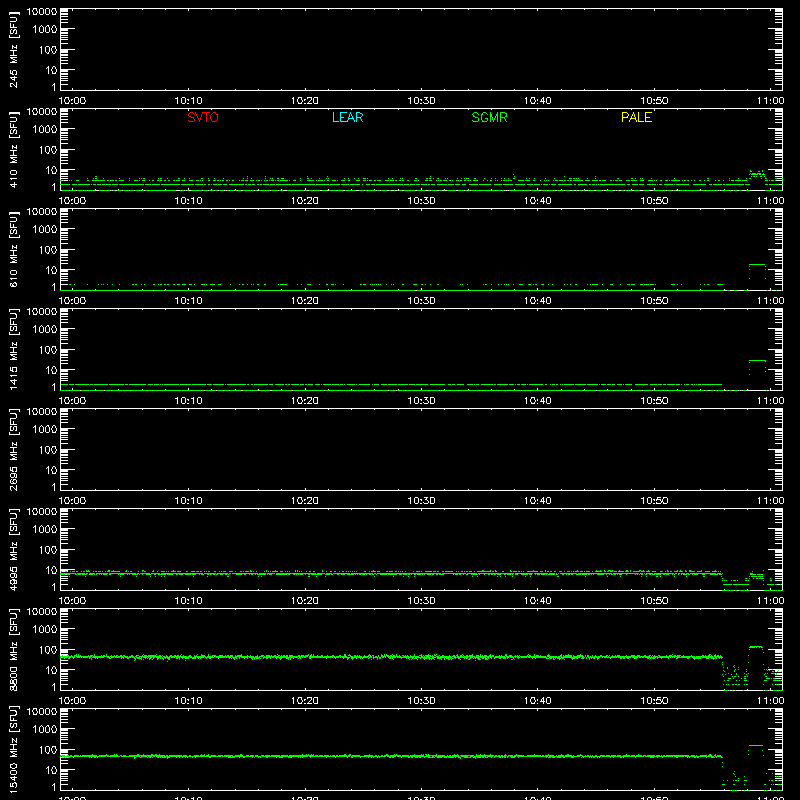Click the 10:30 label under the 245 MHz plot

[x=421, y=101]
